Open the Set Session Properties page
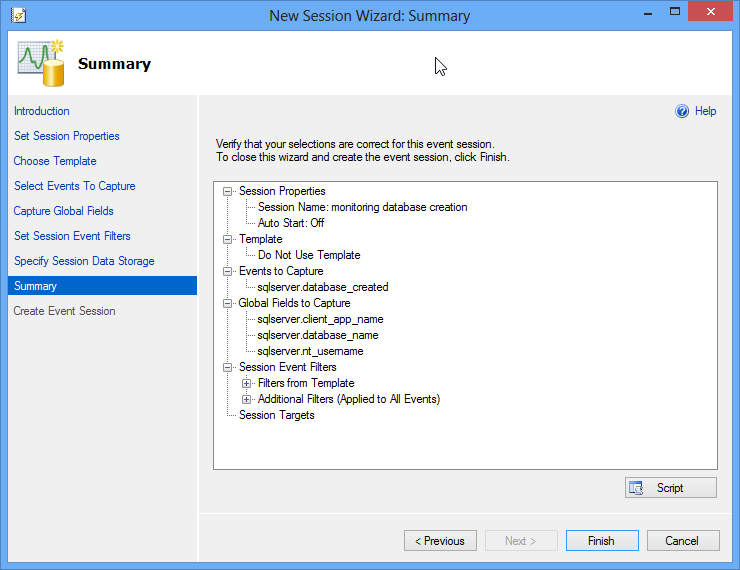Viewport: 740px width, 570px height. (67, 136)
